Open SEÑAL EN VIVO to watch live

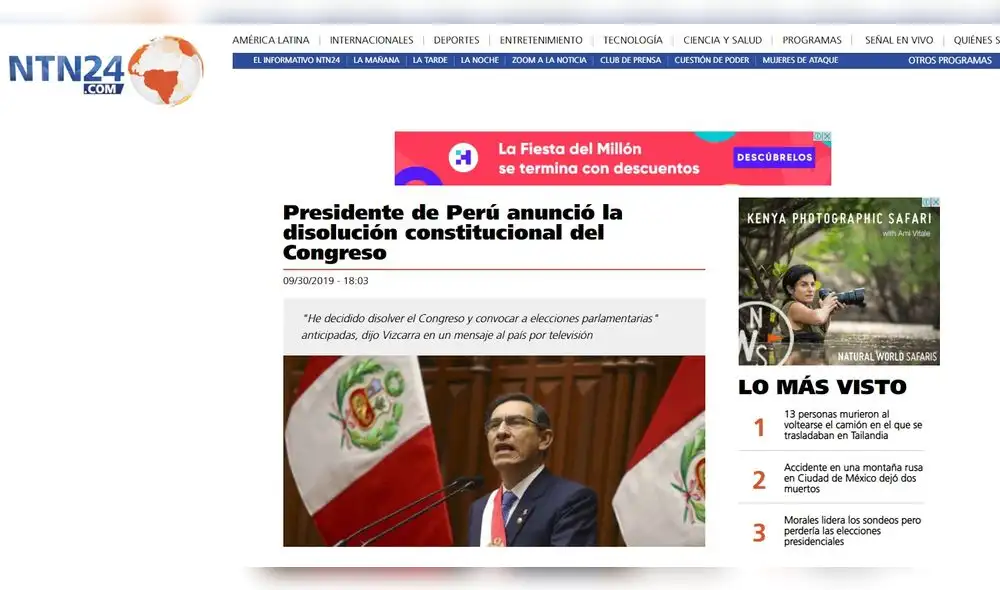click(897, 40)
